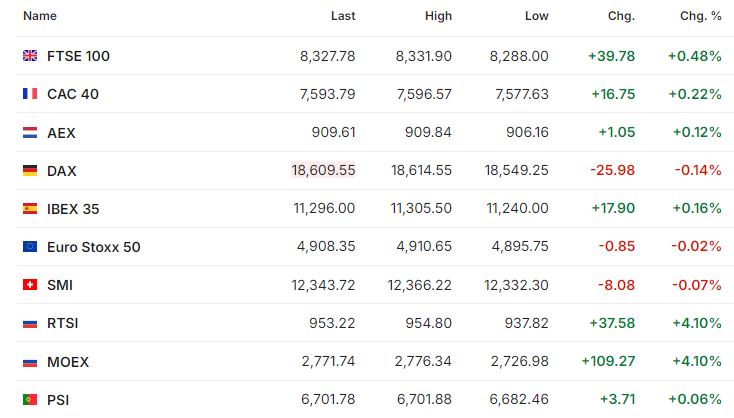The image size is (734, 418).
Task: Click the Portuguese flag beside PSI
Action: click(30, 399)
